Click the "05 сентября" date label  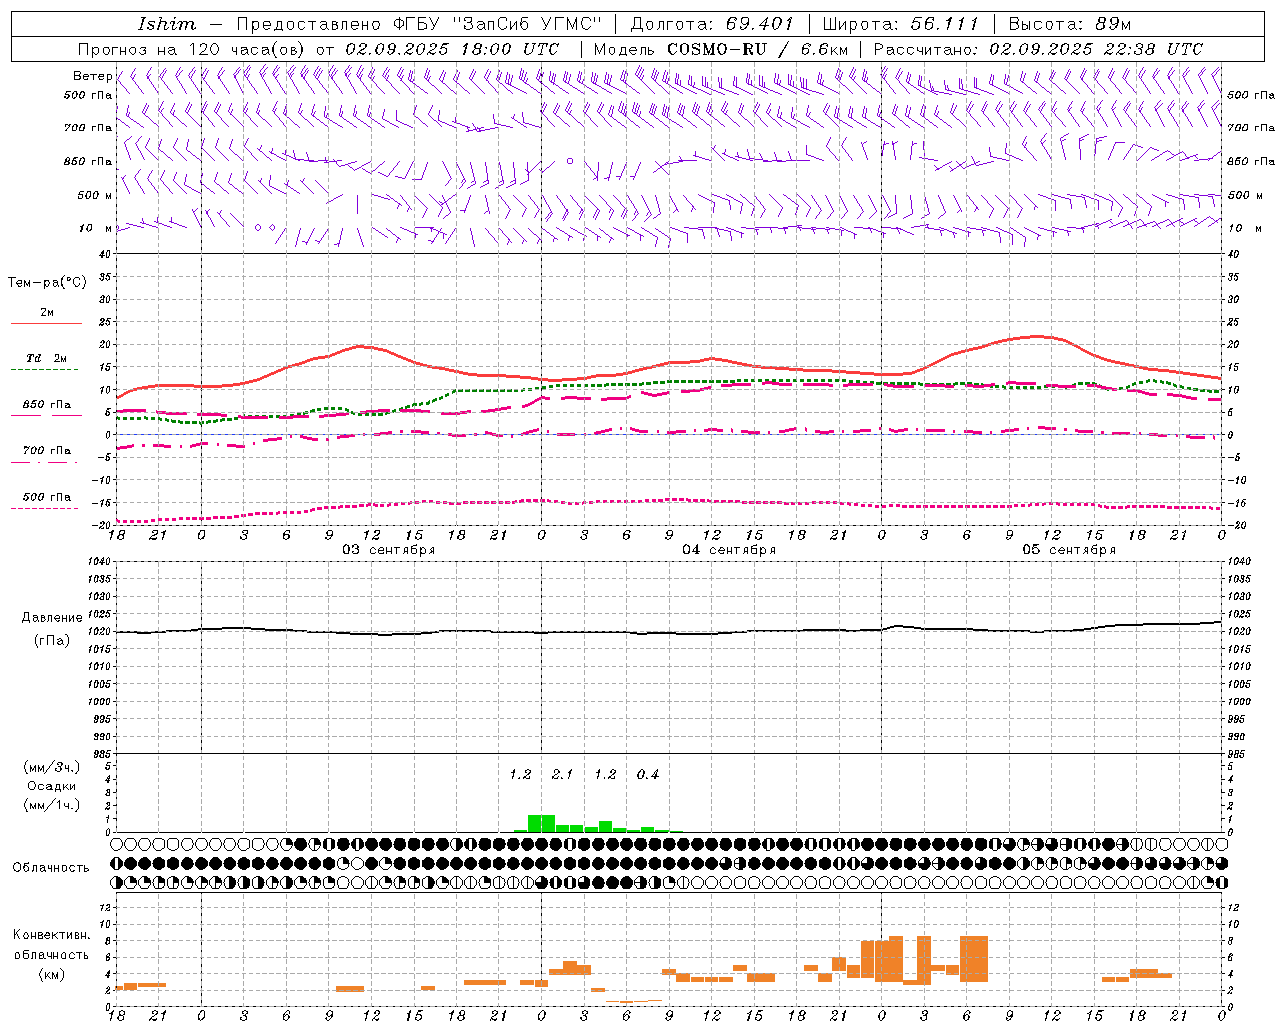pyautogui.click(x=1069, y=550)
